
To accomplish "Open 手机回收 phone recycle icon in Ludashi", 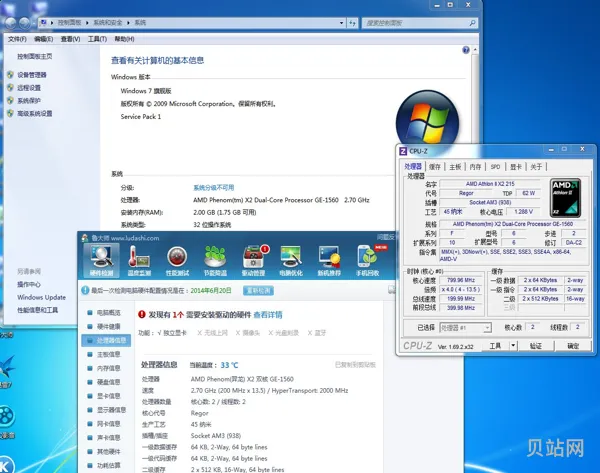I will tap(368, 260).
